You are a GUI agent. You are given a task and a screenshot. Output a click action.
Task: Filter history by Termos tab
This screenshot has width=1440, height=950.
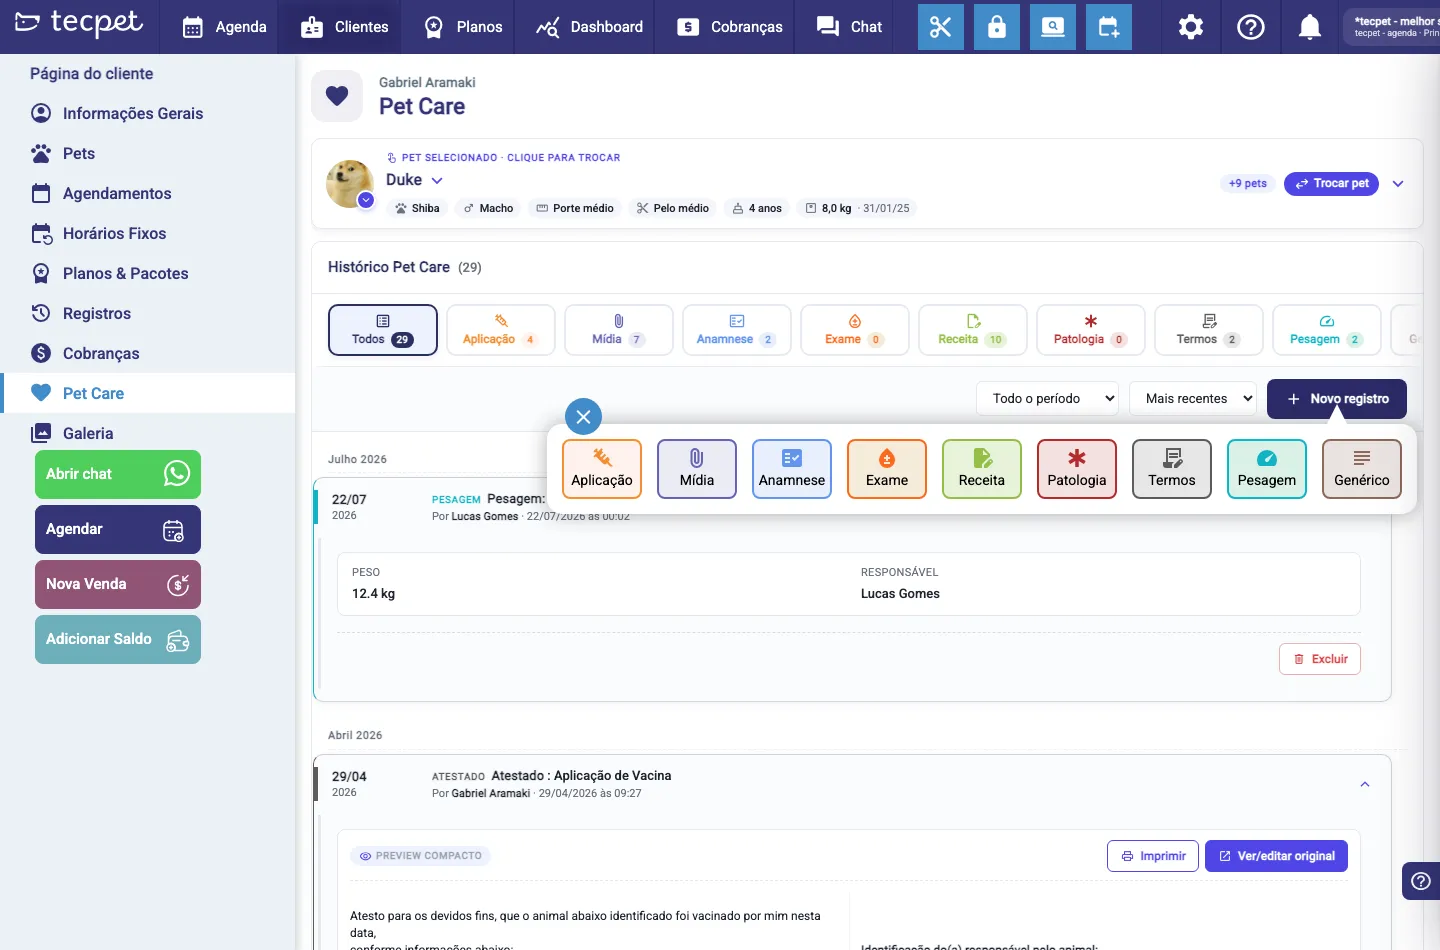coord(1209,330)
